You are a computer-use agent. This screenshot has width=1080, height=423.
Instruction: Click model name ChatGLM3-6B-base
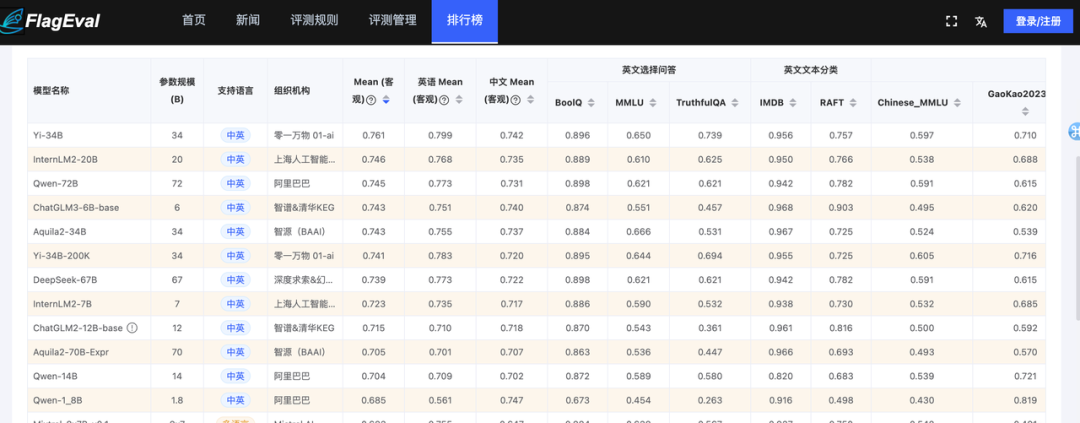click(76, 207)
